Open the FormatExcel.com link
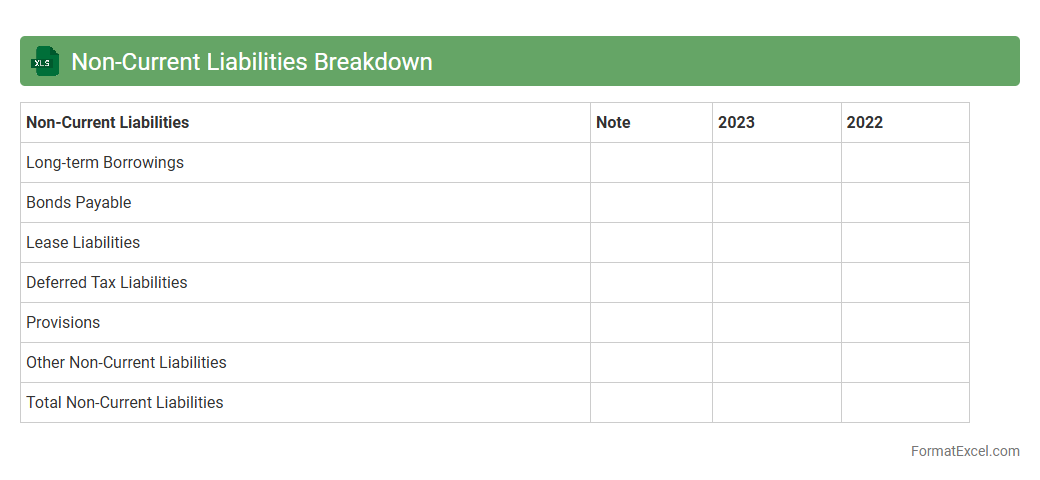The height and width of the screenshot is (480, 1040). (964, 451)
